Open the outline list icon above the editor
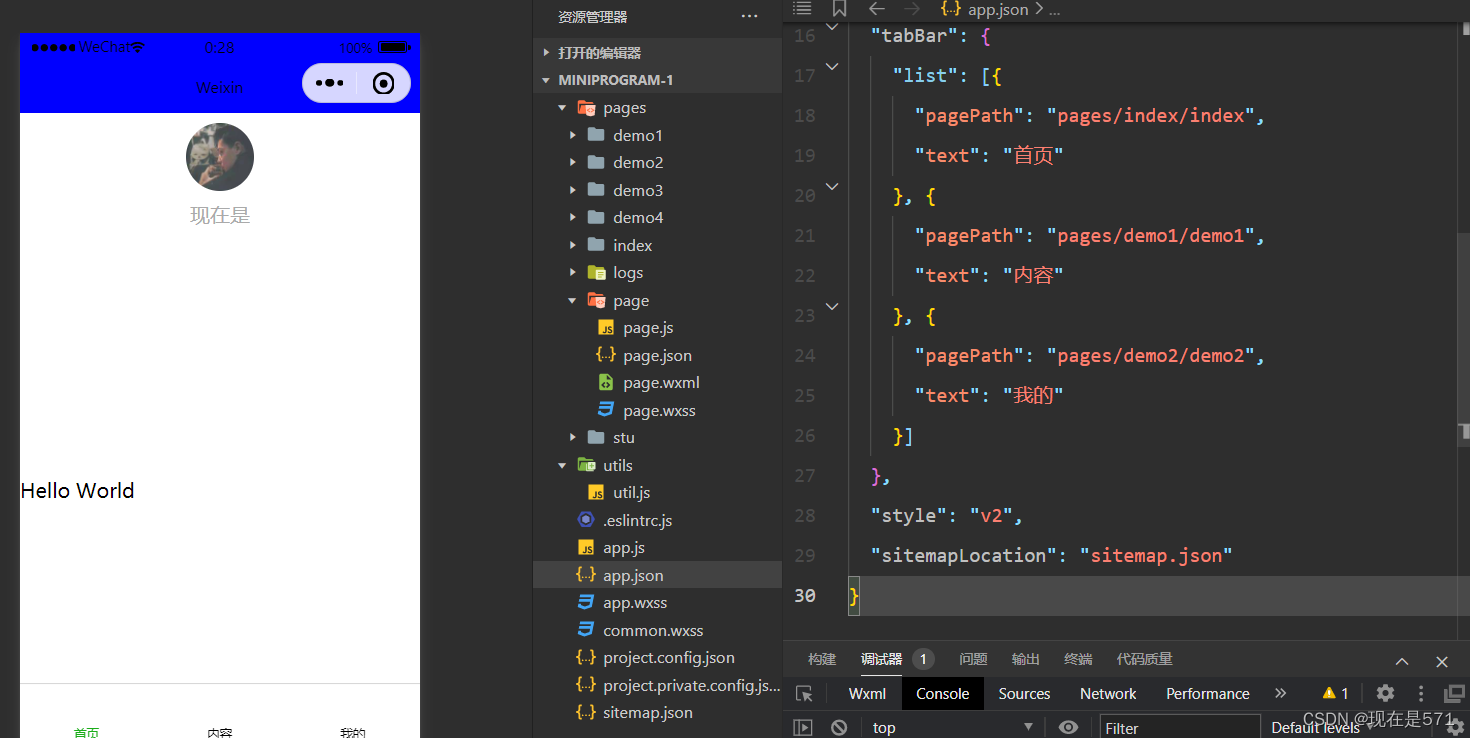This screenshot has height=738, width=1470. 802,9
